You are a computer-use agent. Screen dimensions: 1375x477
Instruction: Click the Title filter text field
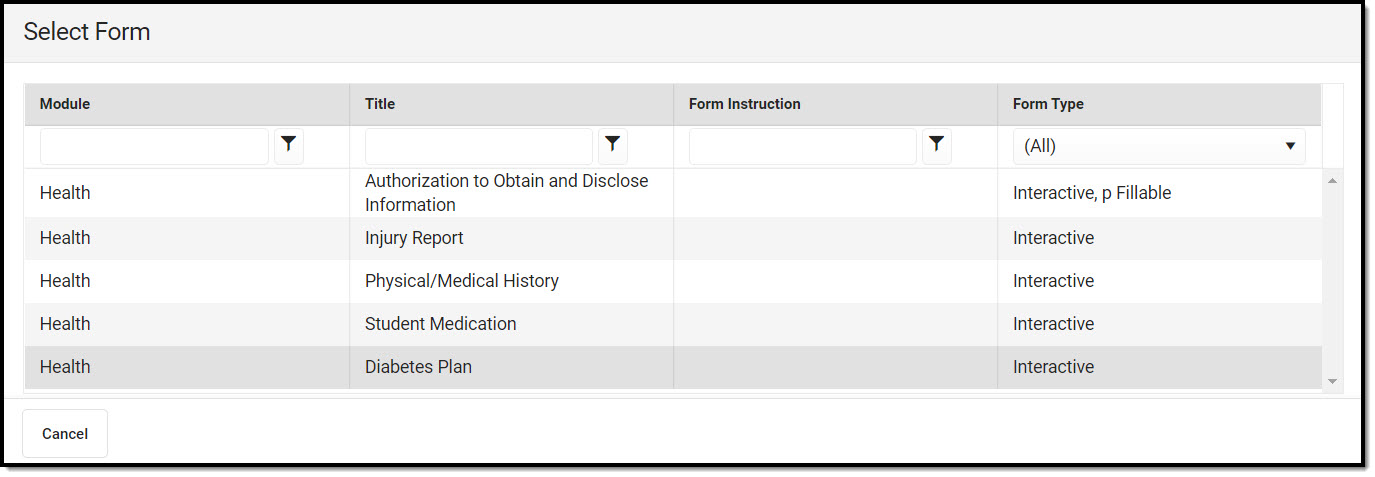click(478, 146)
